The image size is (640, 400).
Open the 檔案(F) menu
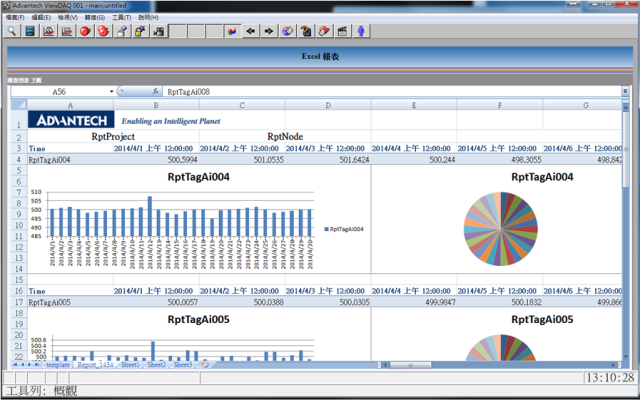click(14, 18)
